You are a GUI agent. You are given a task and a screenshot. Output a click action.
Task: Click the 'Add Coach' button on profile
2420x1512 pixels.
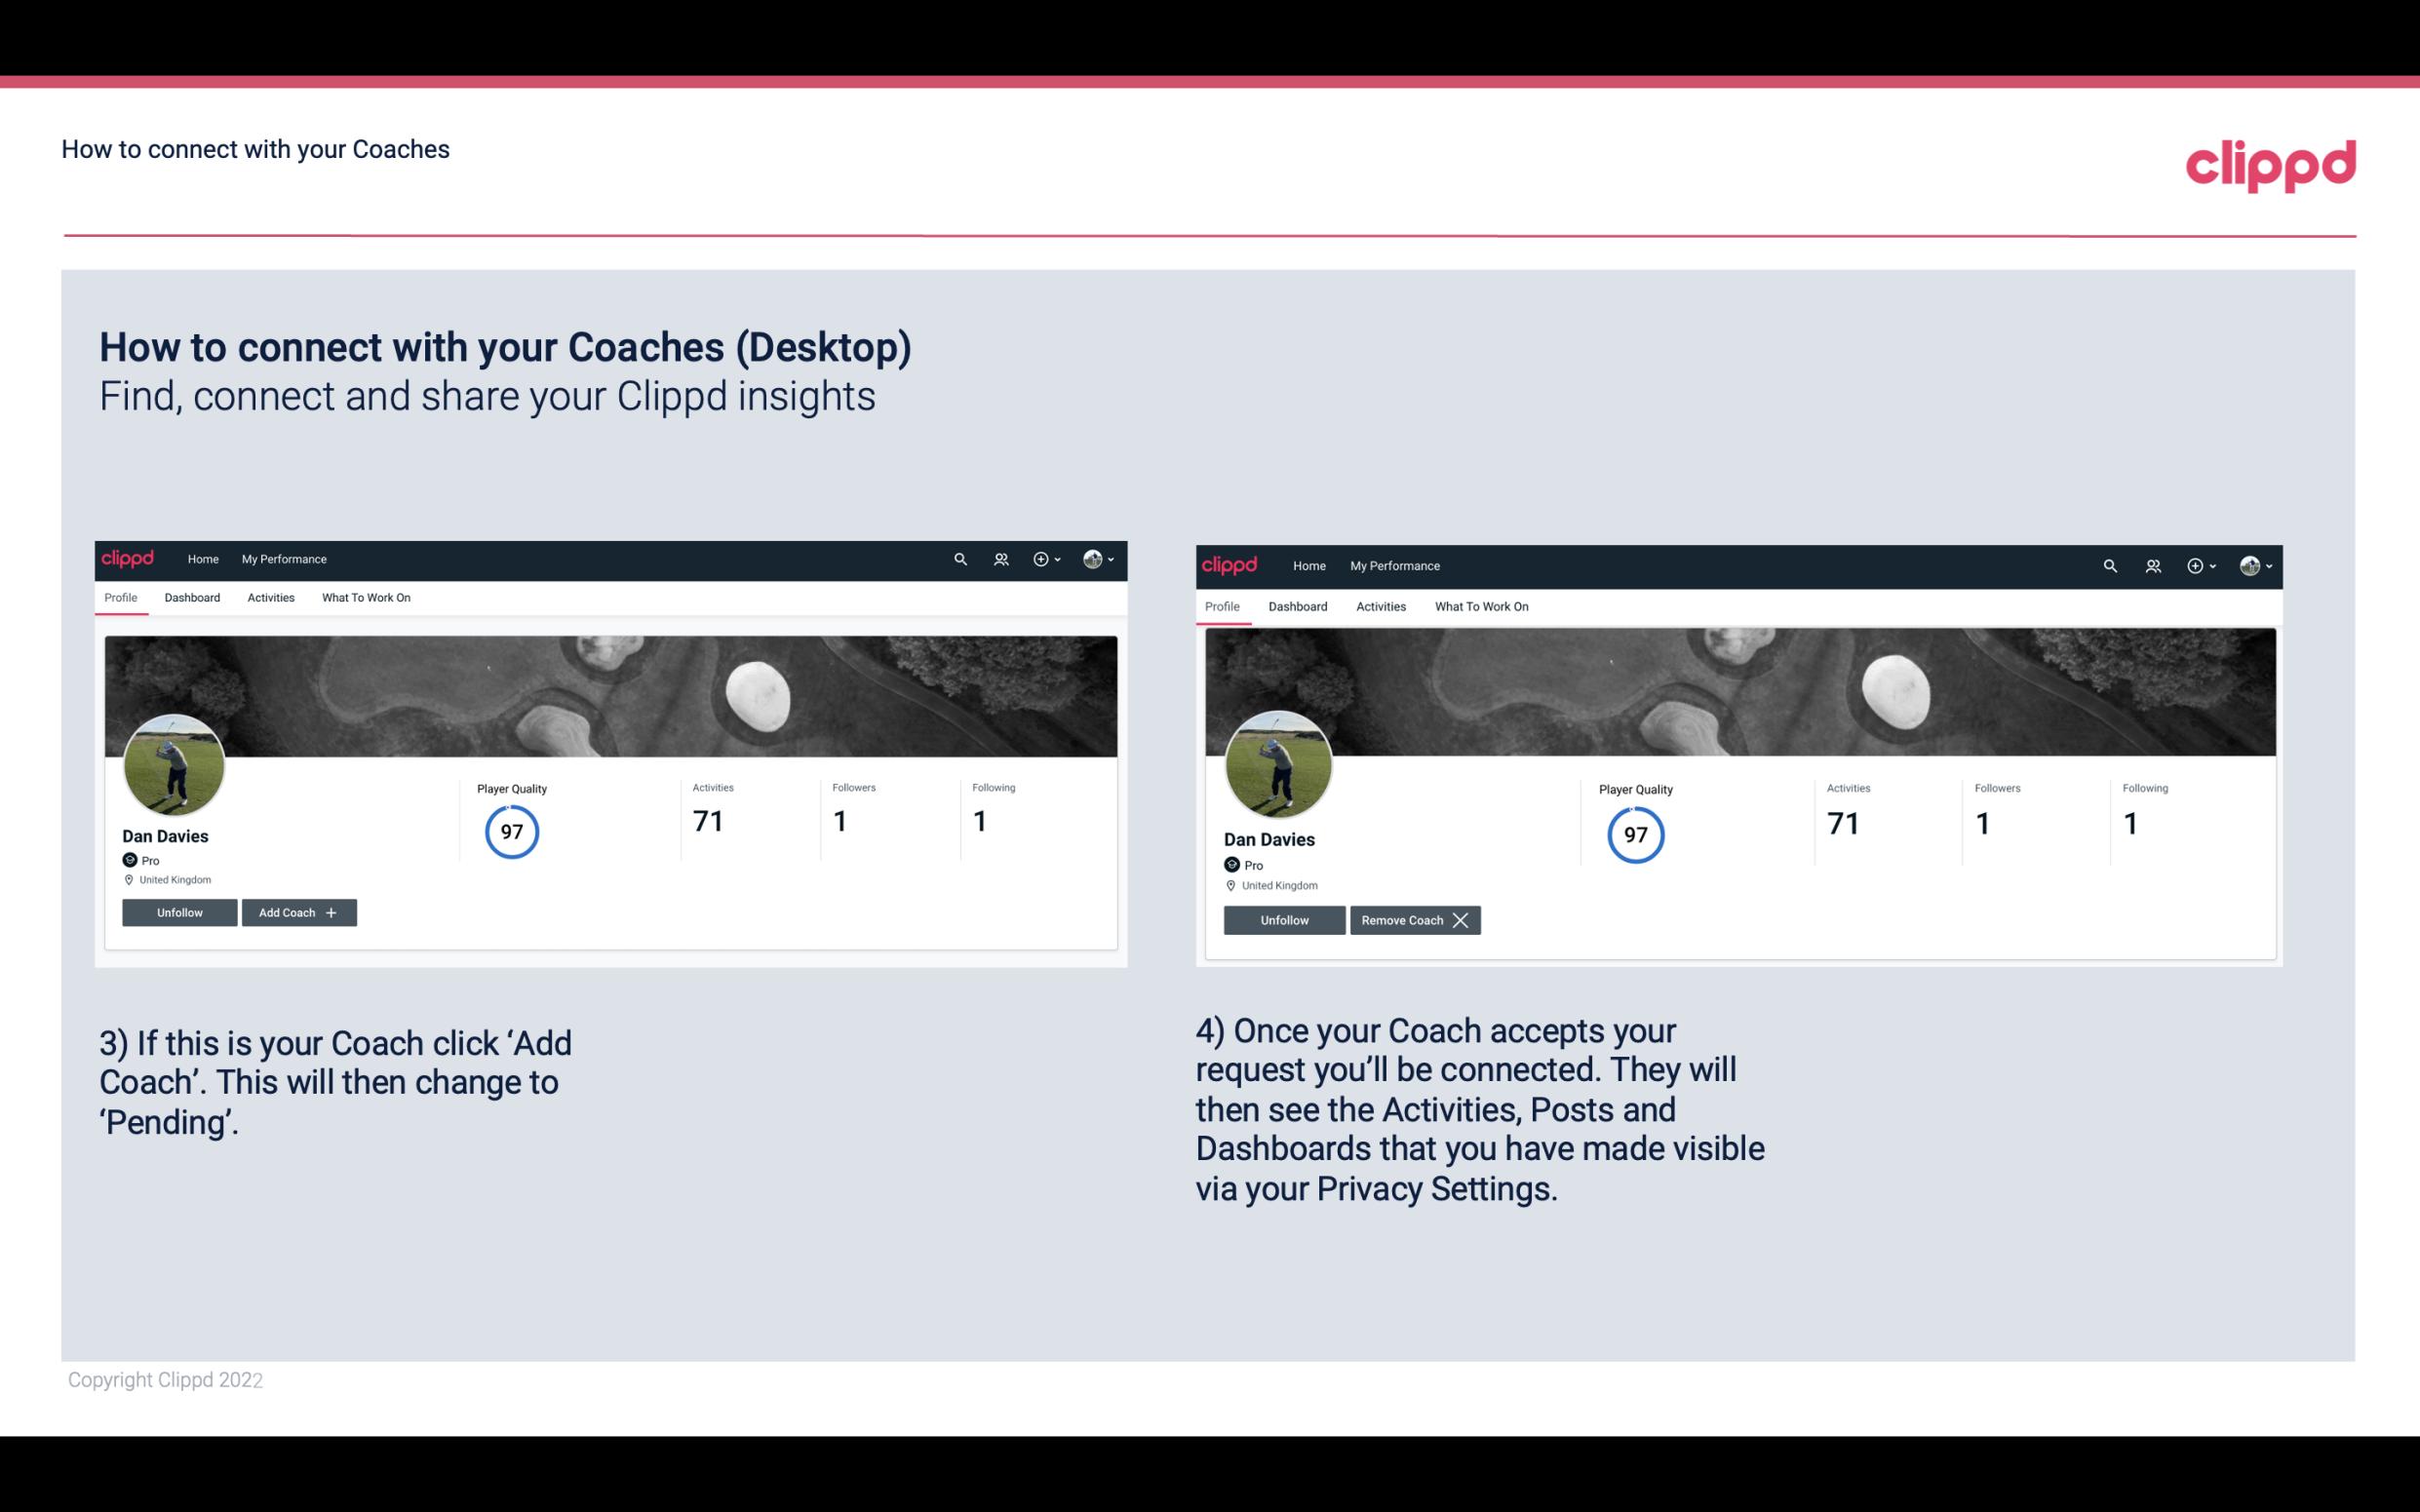(298, 911)
